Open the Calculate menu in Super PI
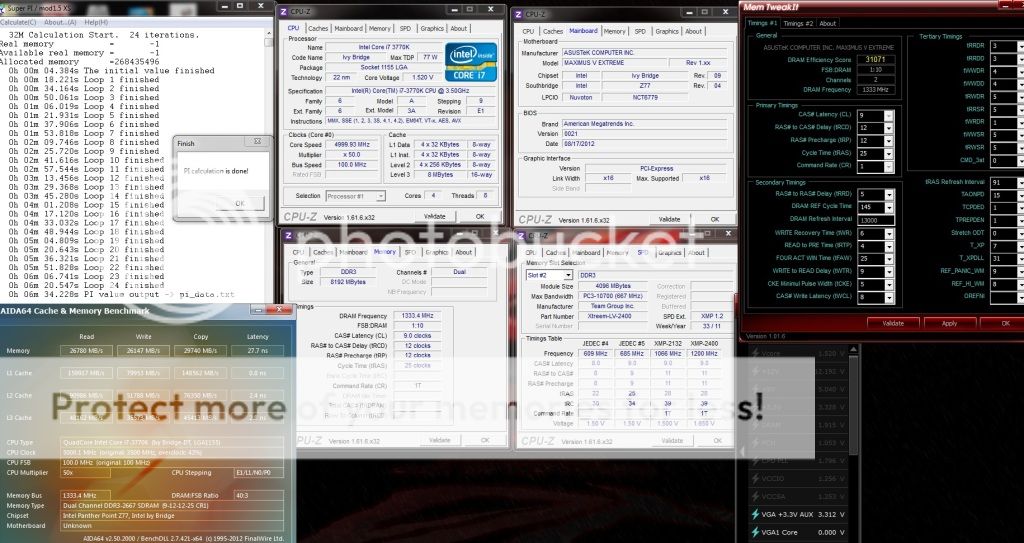This screenshot has height=543, width=1024. (x=19, y=21)
